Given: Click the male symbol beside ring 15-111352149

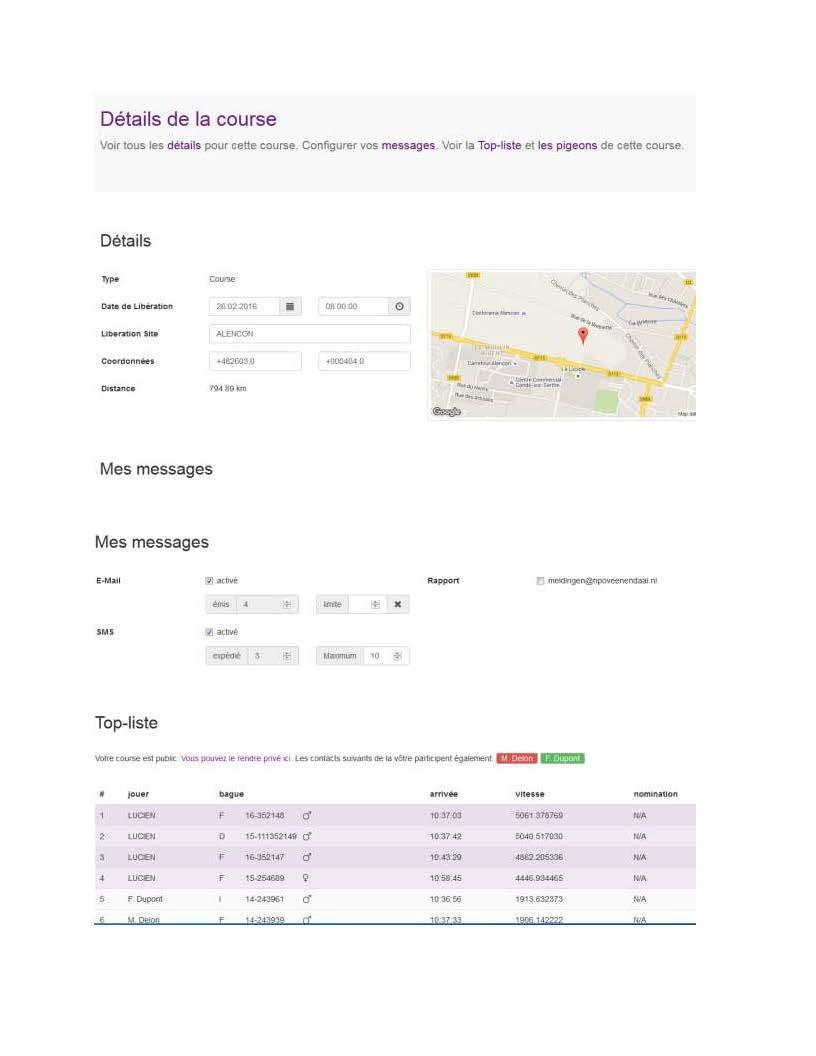Looking at the screenshot, I should tap(307, 836).
